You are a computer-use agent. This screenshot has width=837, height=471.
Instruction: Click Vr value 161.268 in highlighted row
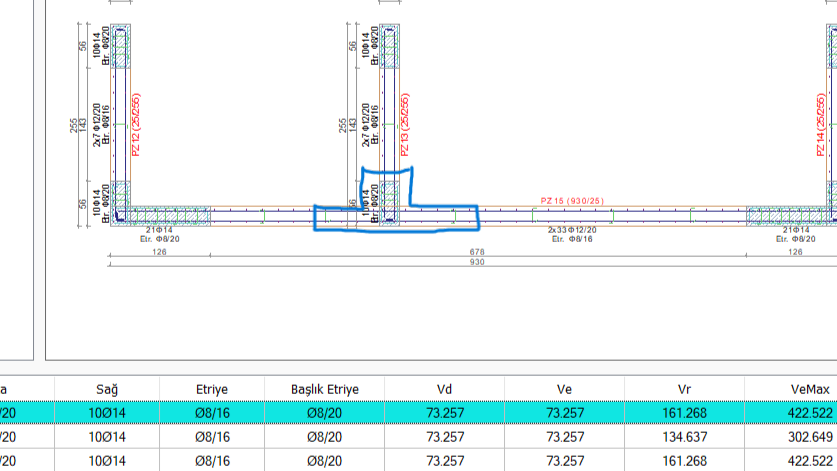685,413
